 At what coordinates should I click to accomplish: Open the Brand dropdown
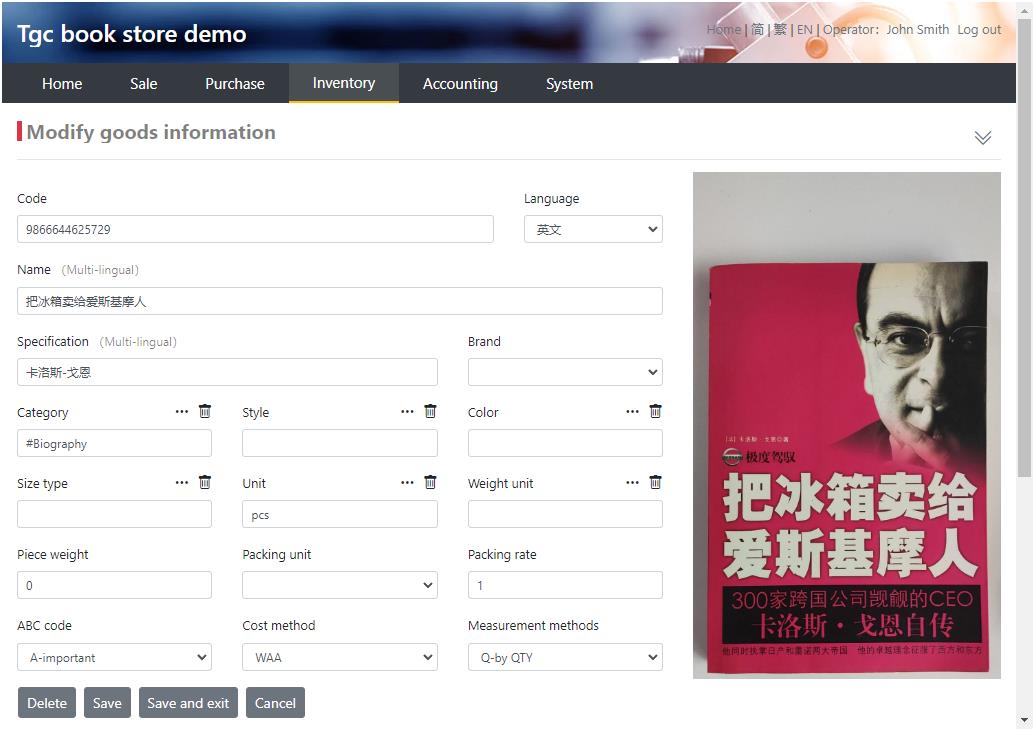(565, 372)
